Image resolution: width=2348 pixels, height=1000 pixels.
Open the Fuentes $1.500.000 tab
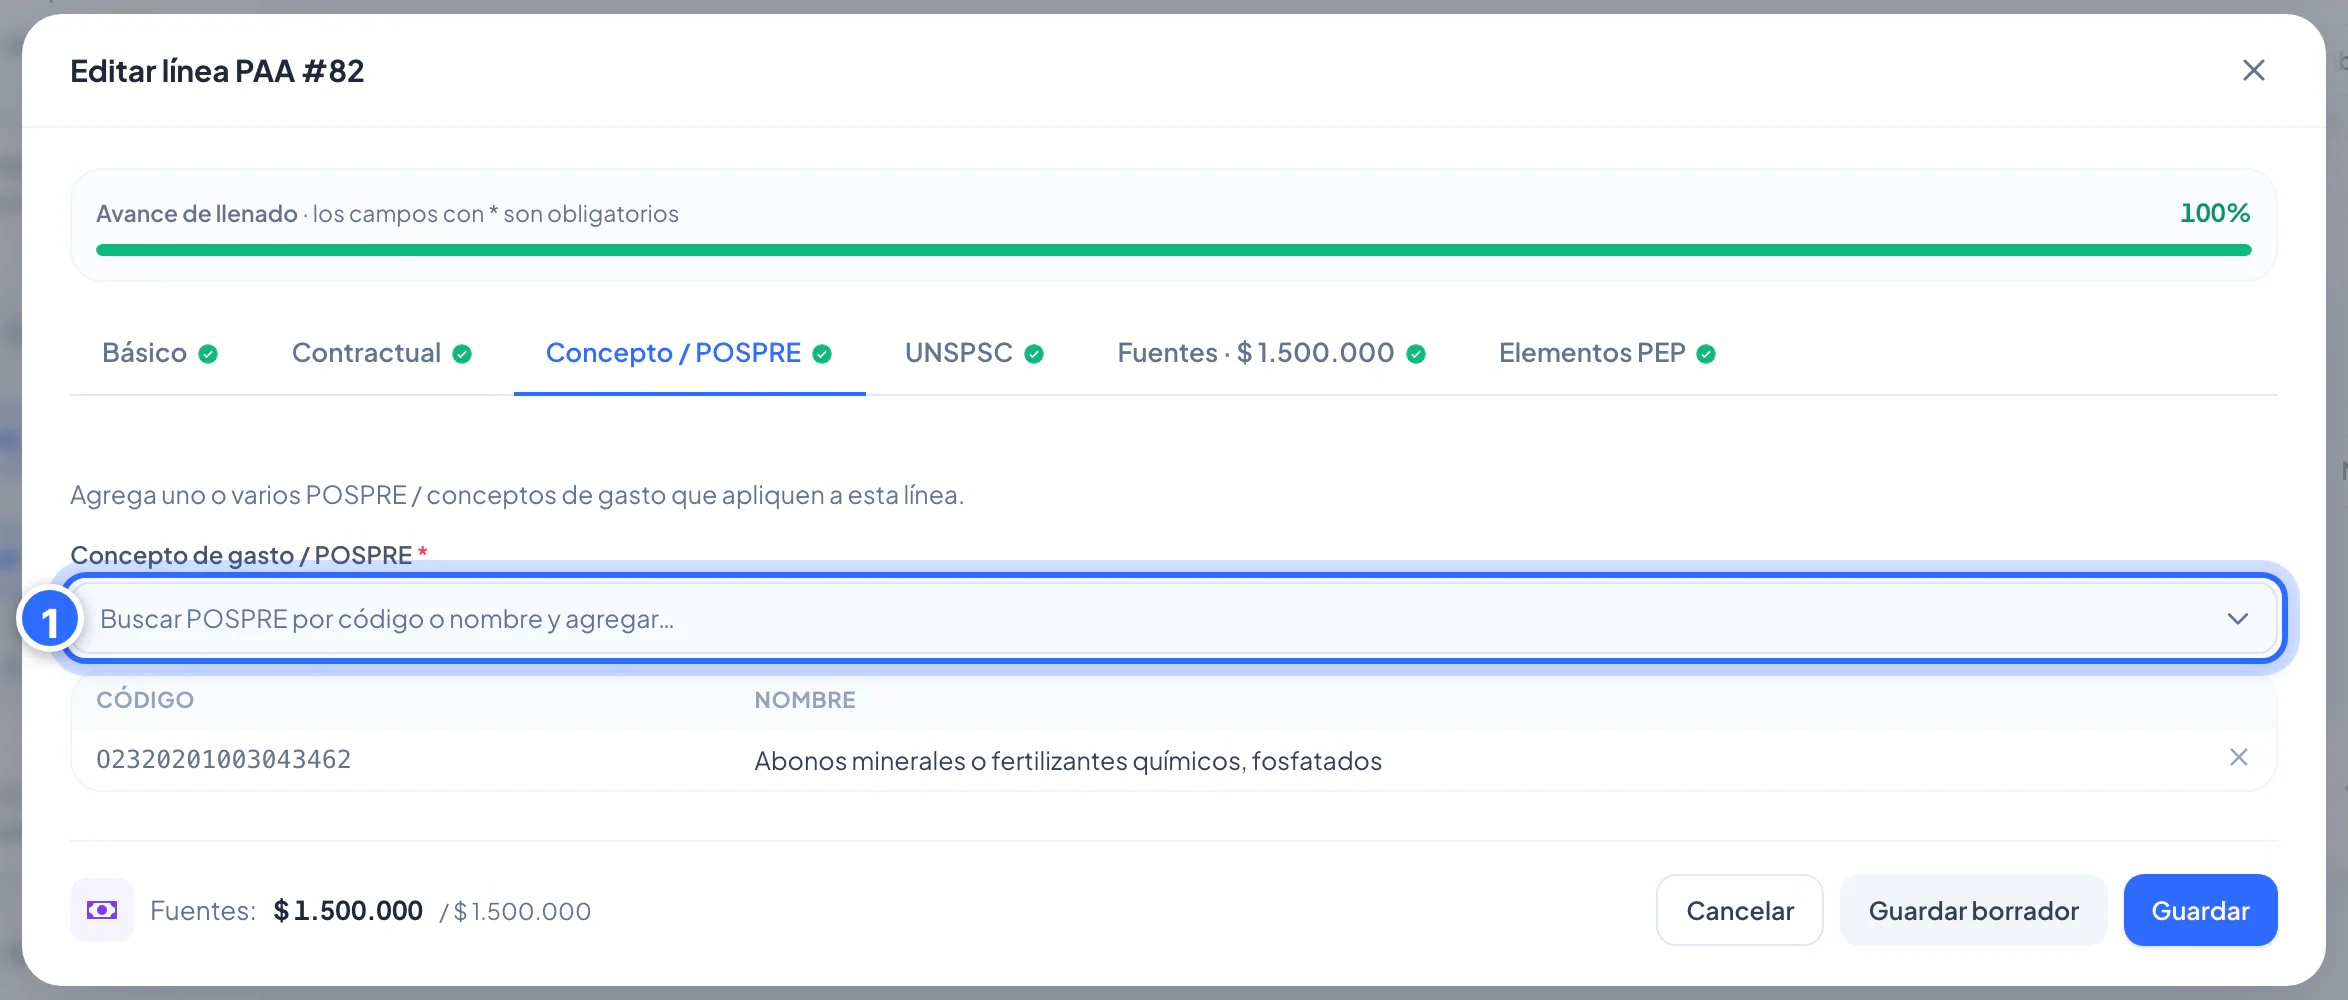tap(1271, 353)
